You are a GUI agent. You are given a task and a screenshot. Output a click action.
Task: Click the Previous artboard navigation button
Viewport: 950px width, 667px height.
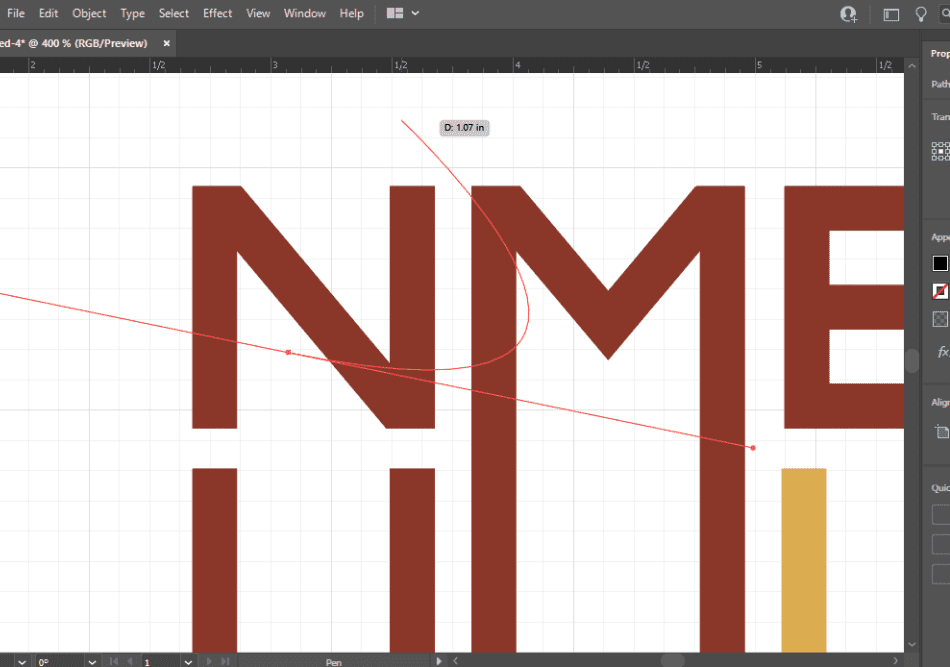click(130, 662)
